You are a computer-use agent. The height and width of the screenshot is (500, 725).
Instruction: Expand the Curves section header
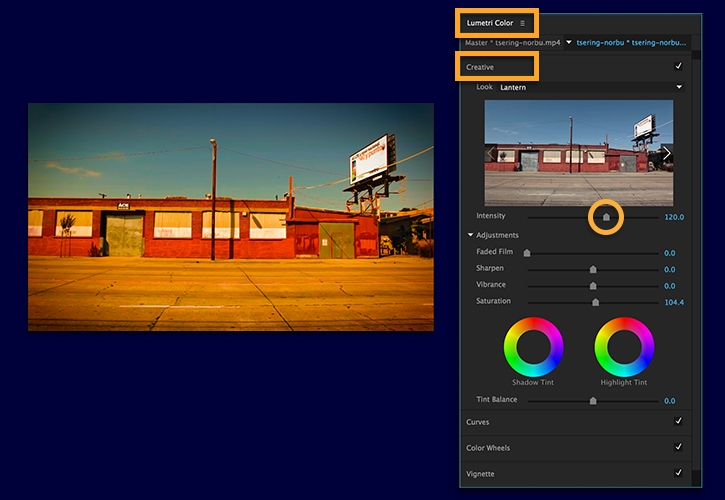pyautogui.click(x=478, y=422)
